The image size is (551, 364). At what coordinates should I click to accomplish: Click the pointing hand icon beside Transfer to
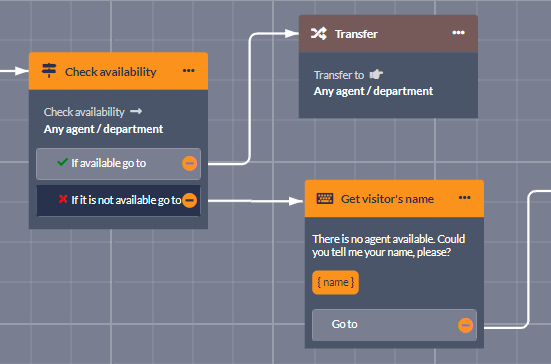[x=376, y=74]
